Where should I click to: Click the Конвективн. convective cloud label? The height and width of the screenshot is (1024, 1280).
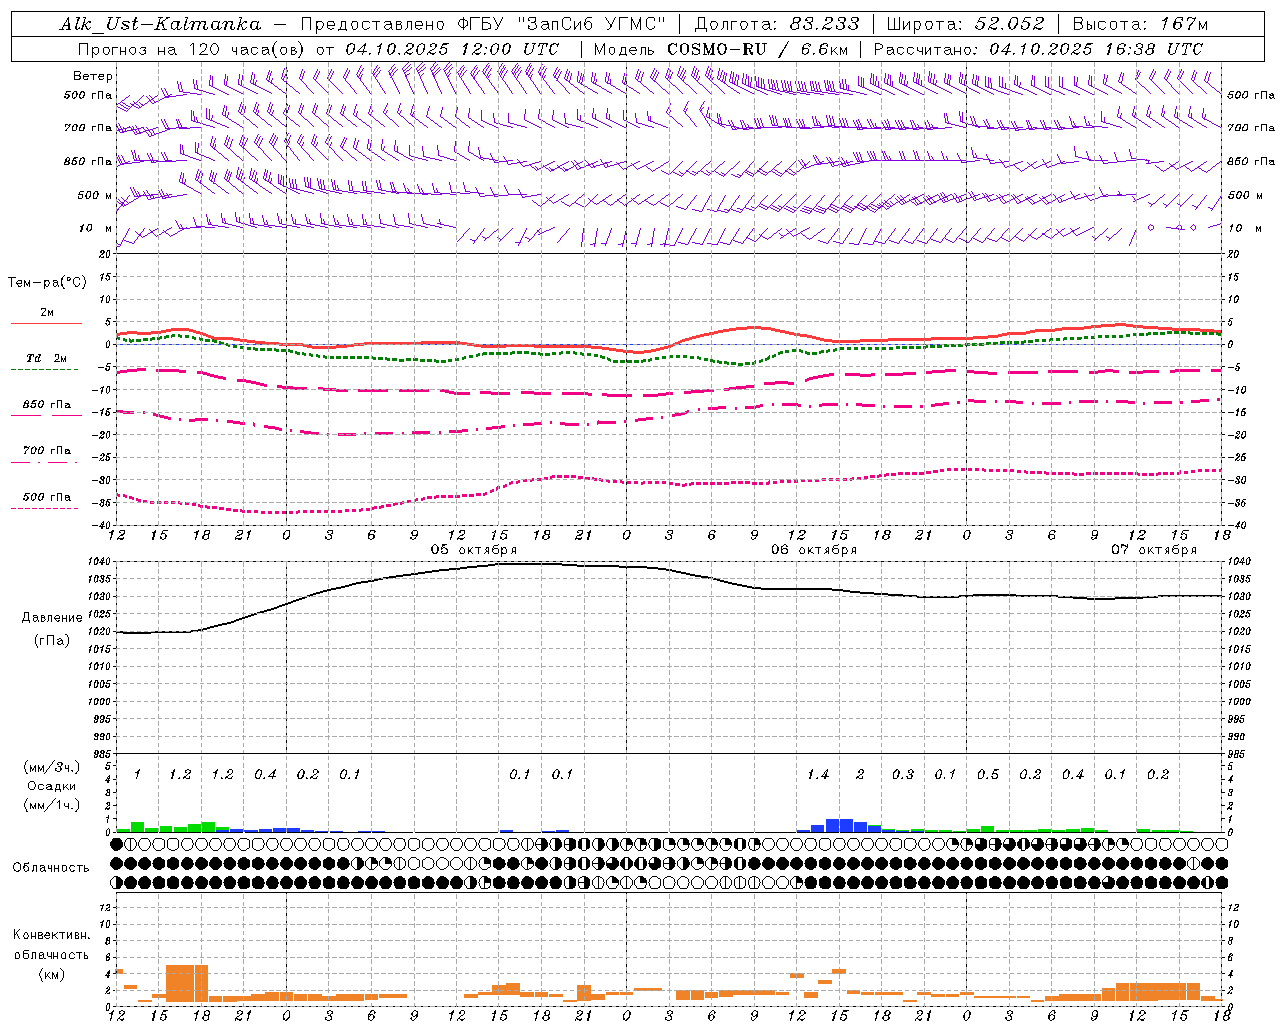coord(52,935)
